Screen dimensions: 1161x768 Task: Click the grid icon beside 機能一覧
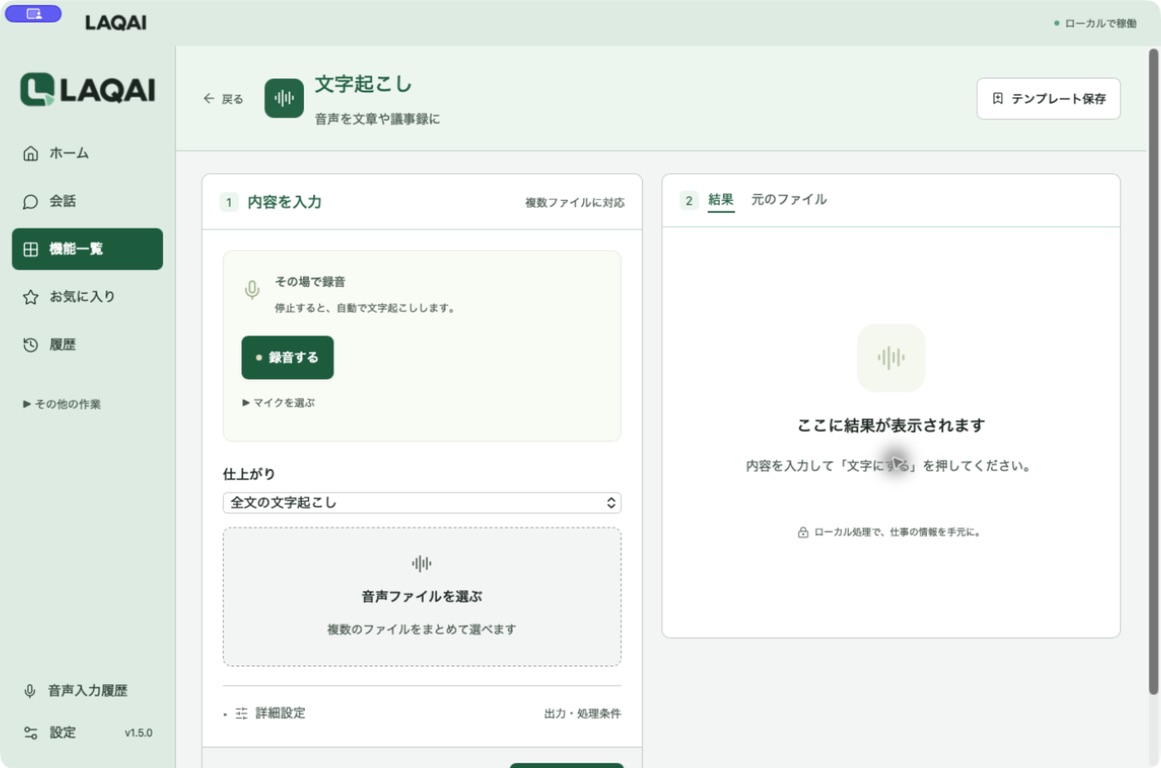click(30, 249)
